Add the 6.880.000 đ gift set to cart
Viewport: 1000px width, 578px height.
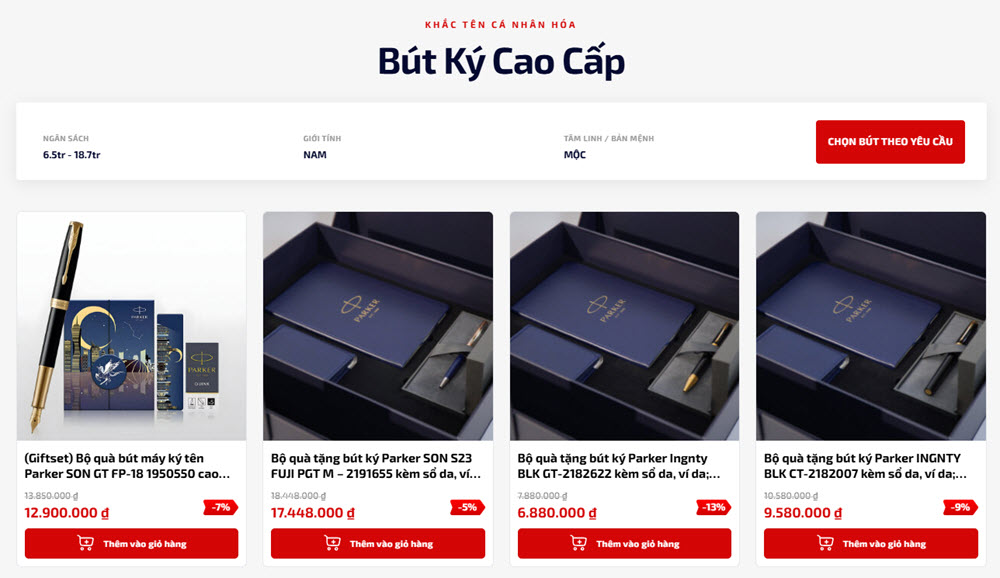click(x=624, y=544)
